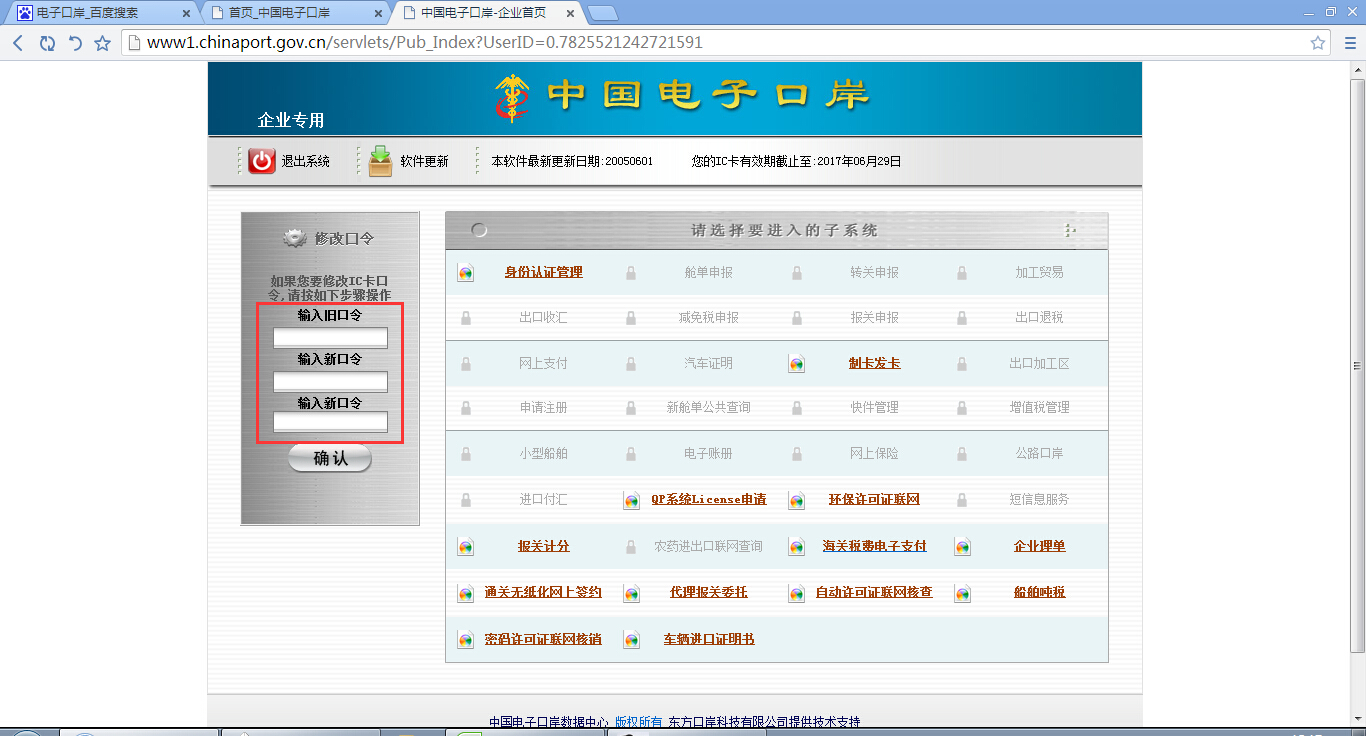This screenshot has height=736, width=1366.
Task: Click the lock icon beside 网上支付
Action: 465,364
